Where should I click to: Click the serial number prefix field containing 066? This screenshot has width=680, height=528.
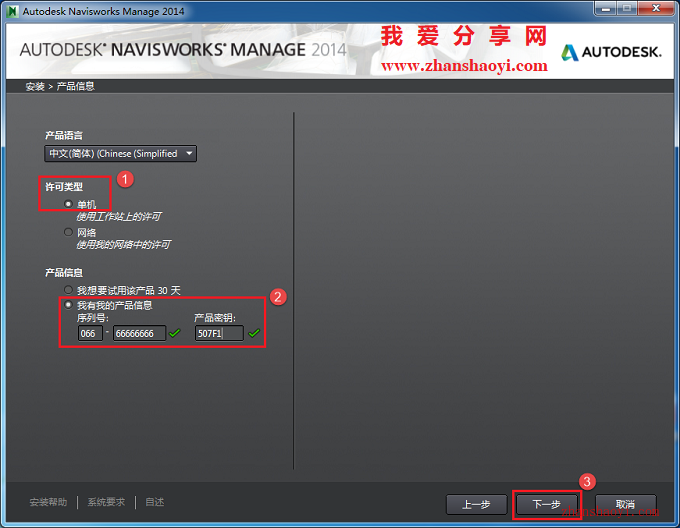pos(90,333)
